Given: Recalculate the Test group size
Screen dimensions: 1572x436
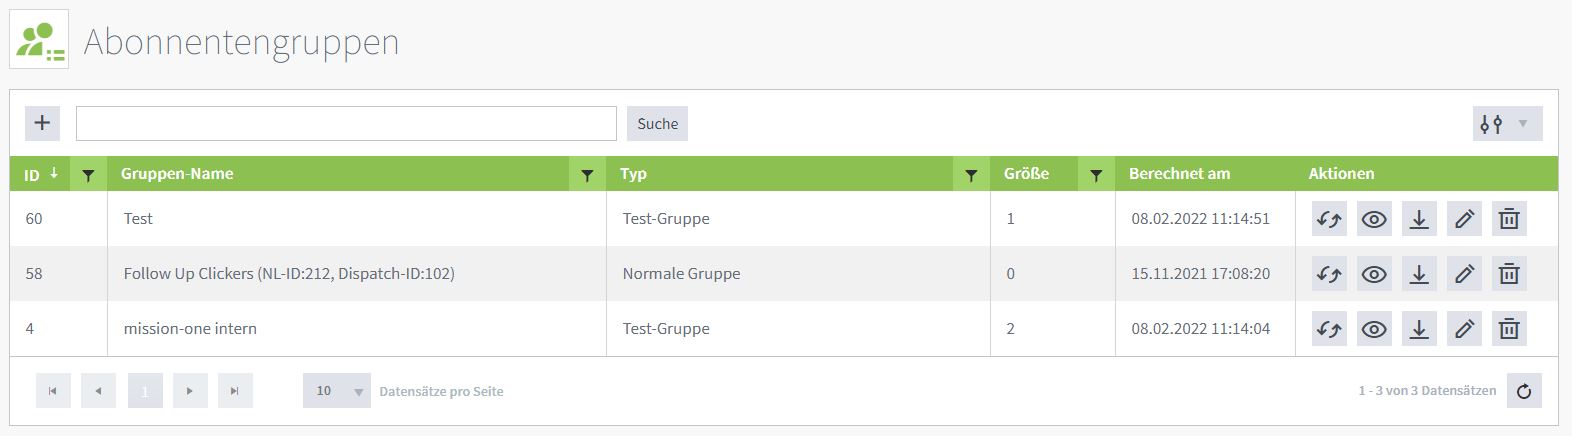Looking at the screenshot, I should coord(1329,219).
